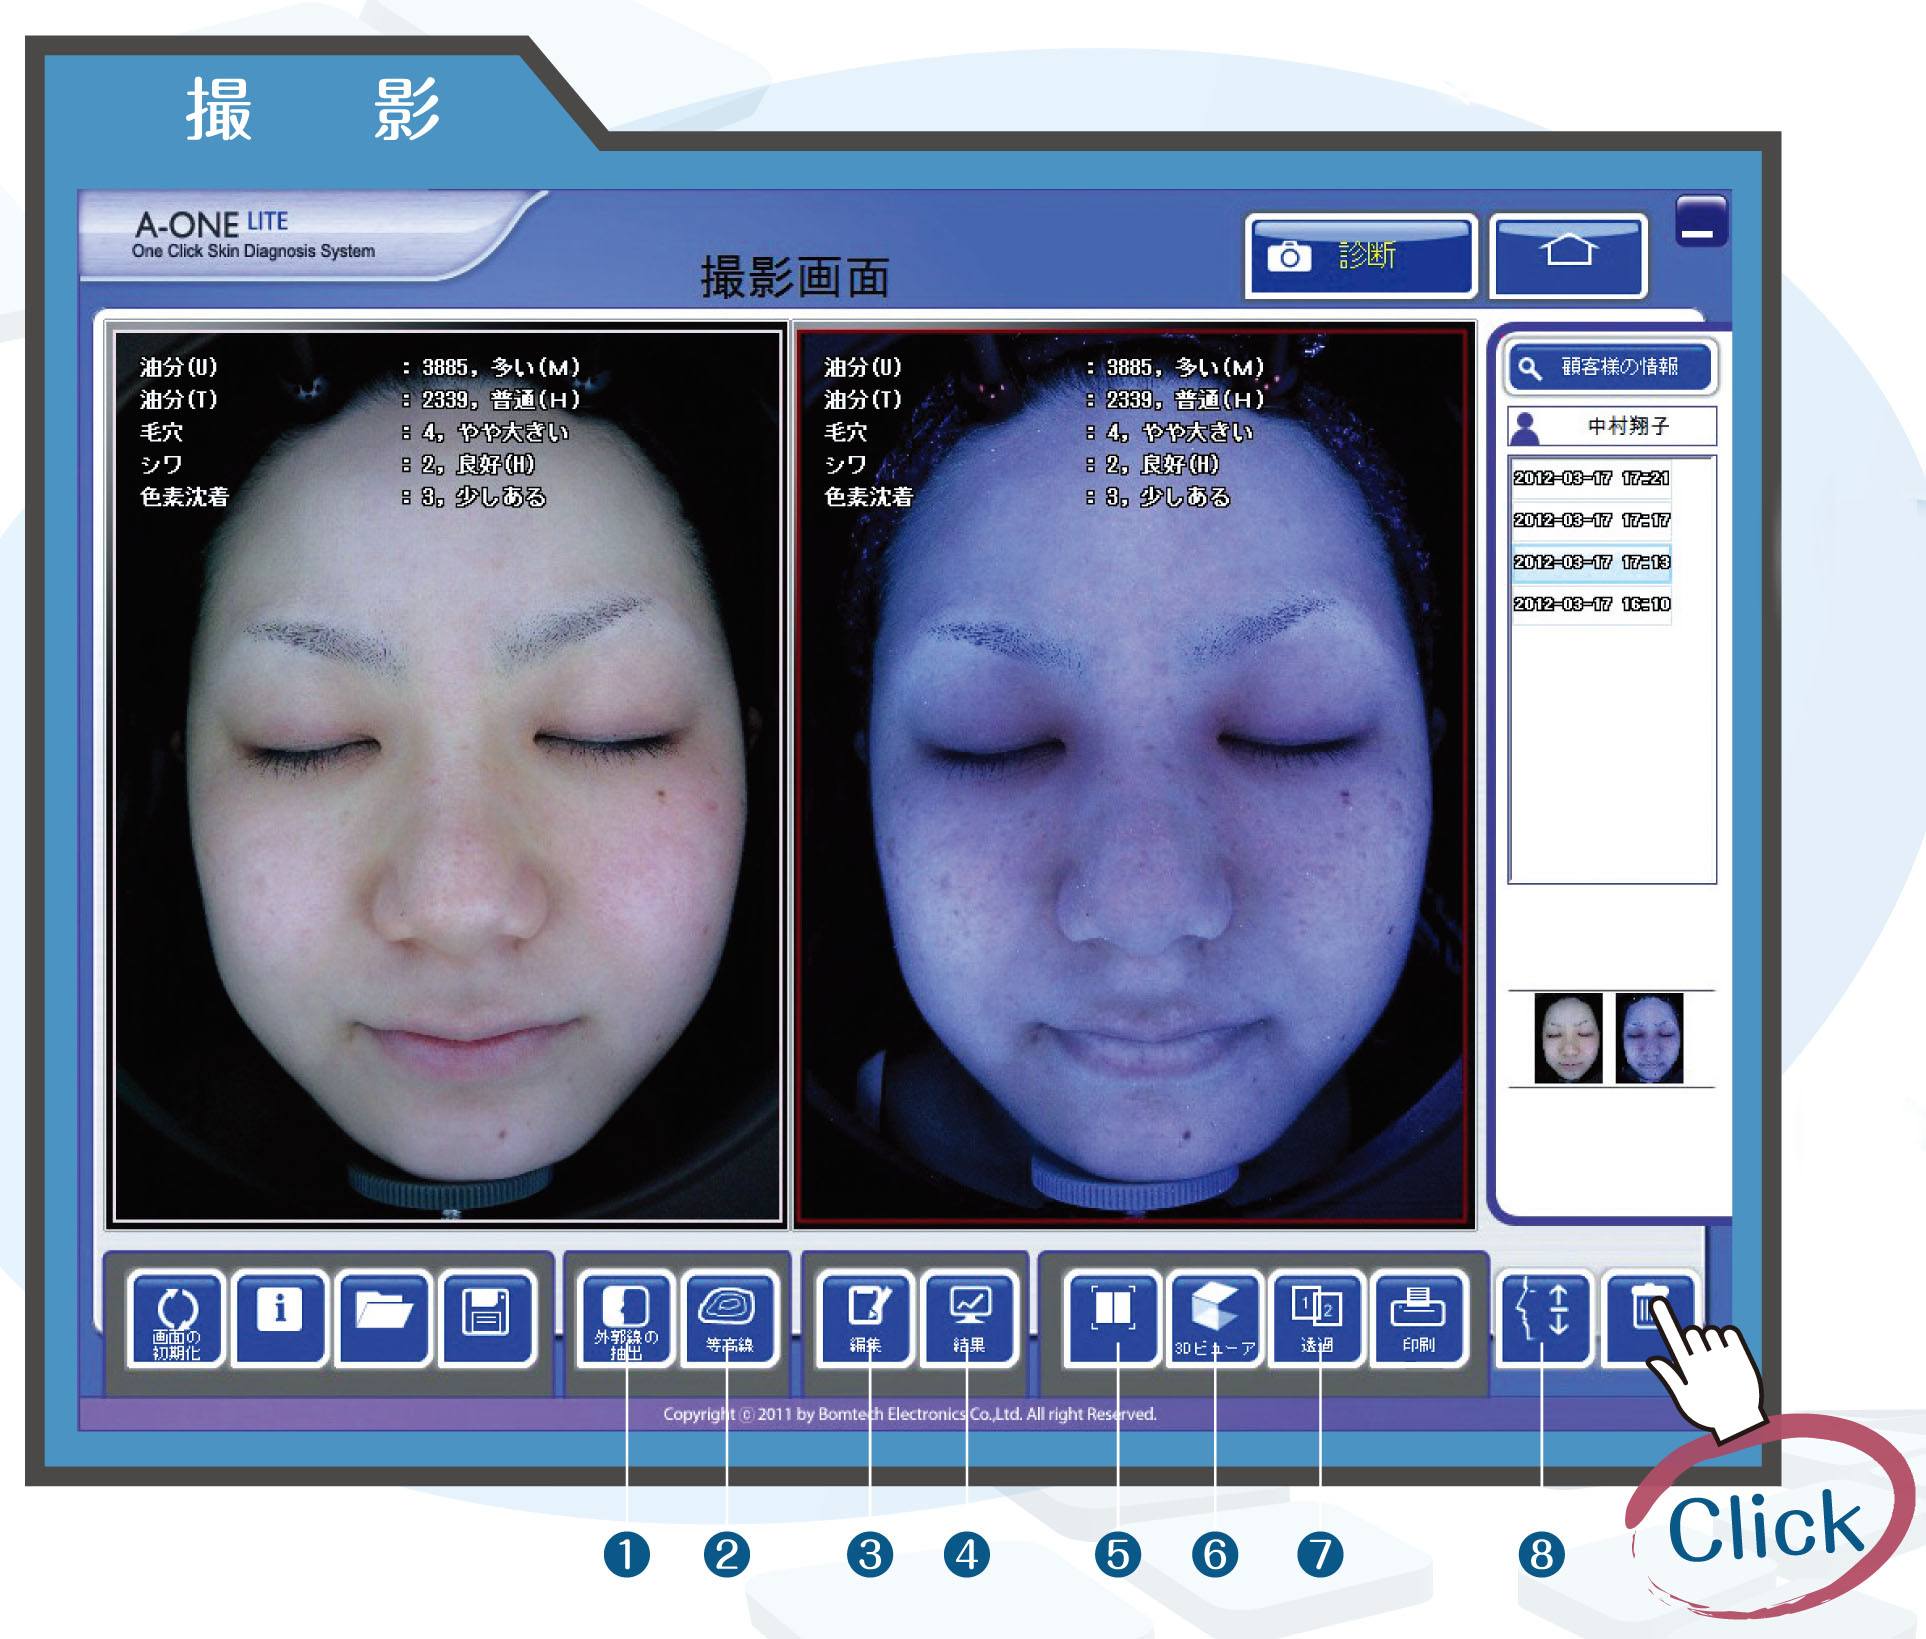Open the information (i) icon
The height and width of the screenshot is (1639, 1926).
point(280,1318)
